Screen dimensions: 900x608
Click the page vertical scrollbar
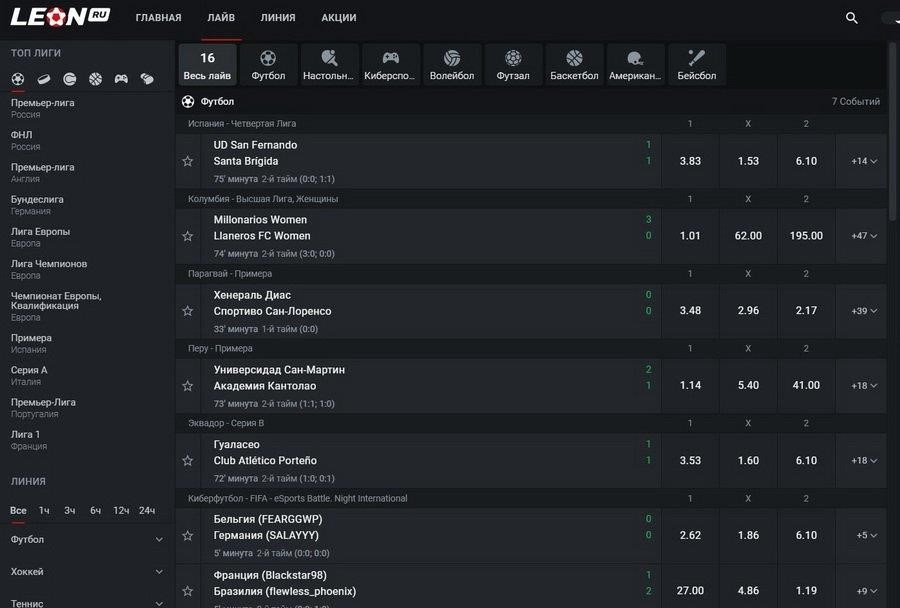[892, 132]
